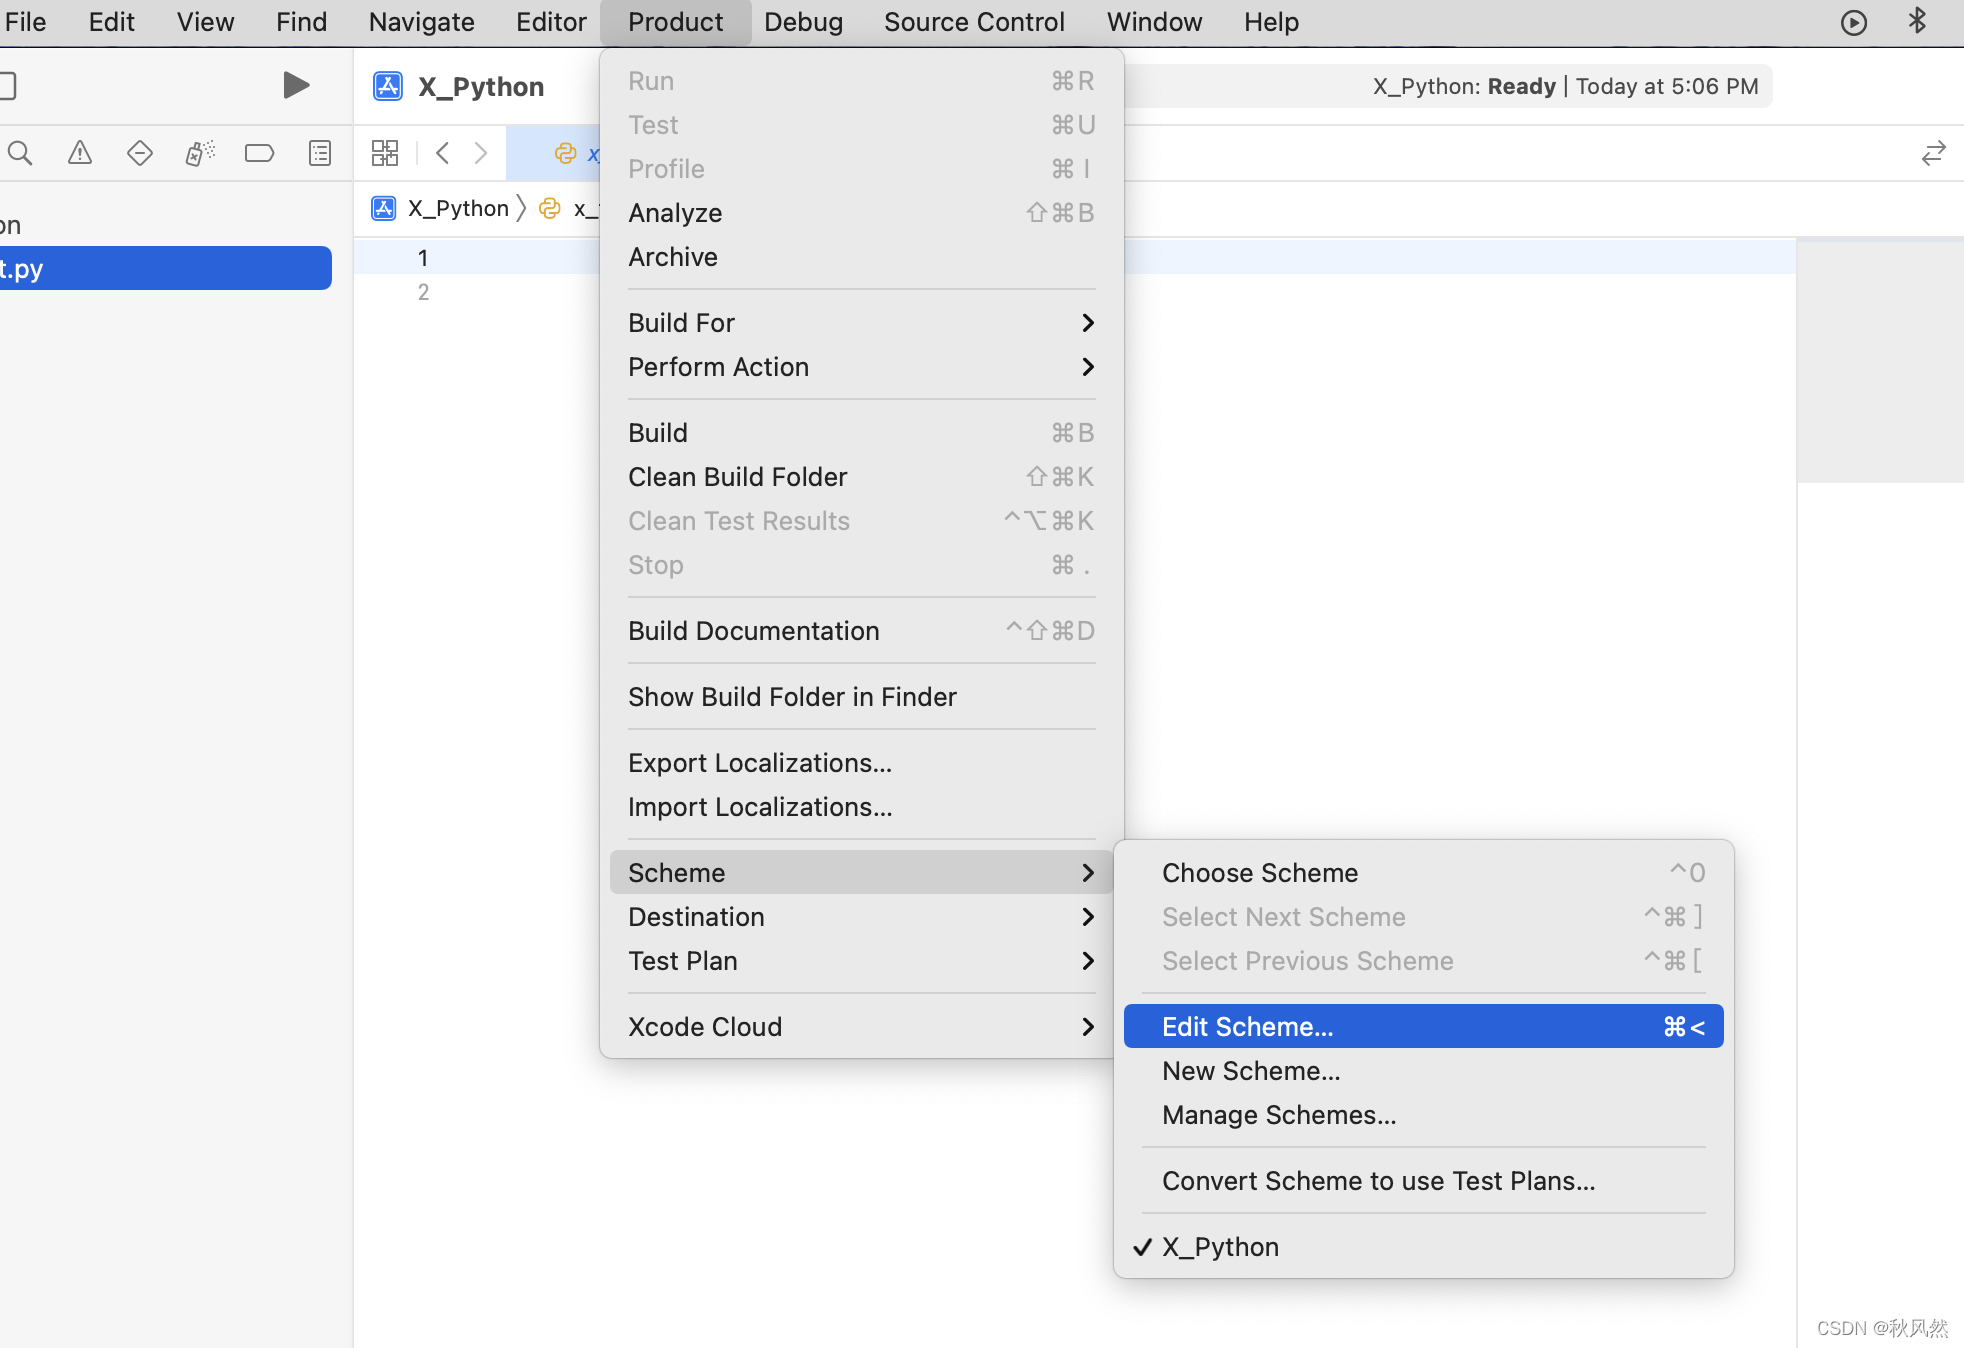
Task: Close the open Product menu
Action: [x=675, y=22]
